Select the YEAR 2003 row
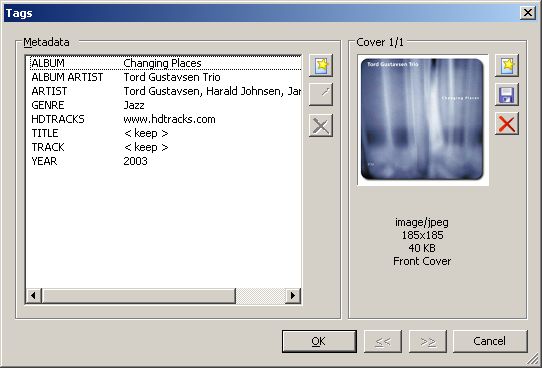The width and height of the screenshot is (542, 368). coord(165,161)
